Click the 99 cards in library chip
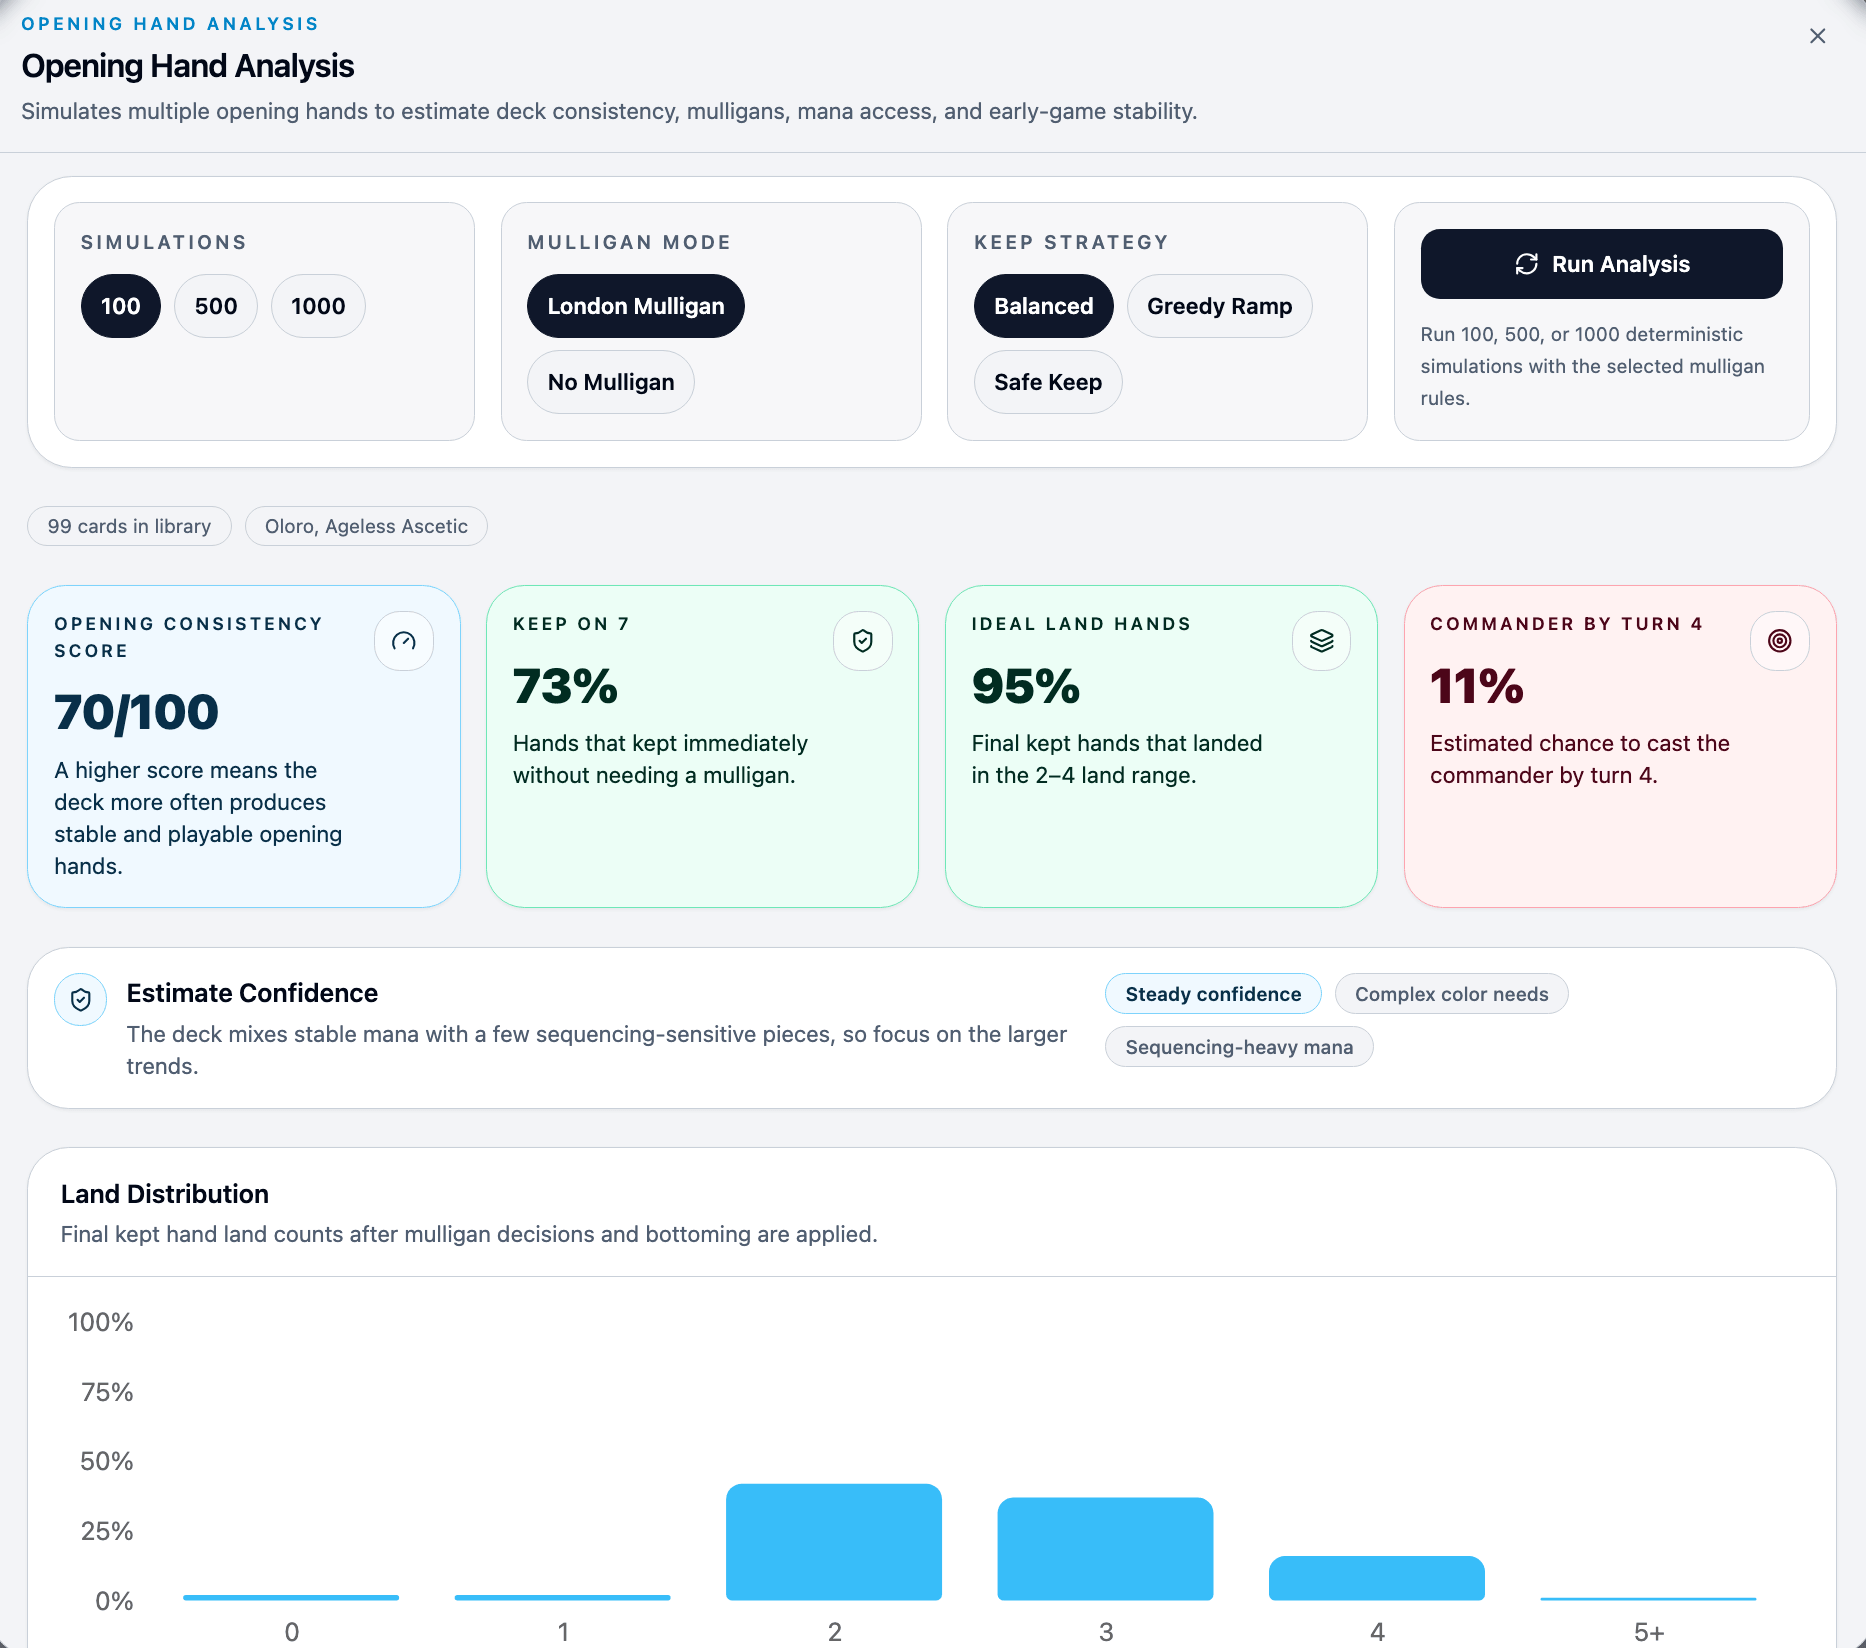 [129, 526]
